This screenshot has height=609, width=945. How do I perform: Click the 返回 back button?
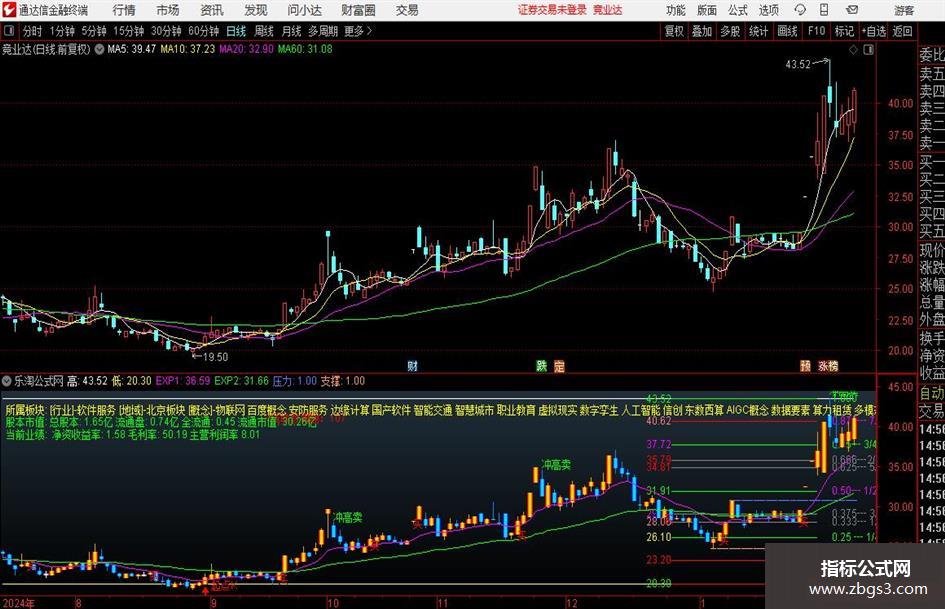902,31
